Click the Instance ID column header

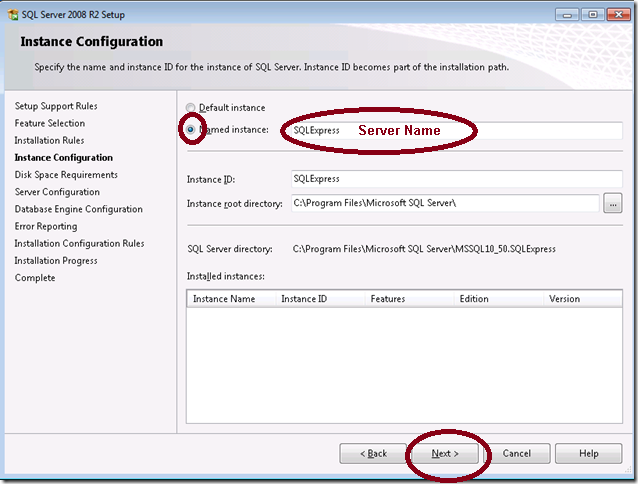point(320,299)
